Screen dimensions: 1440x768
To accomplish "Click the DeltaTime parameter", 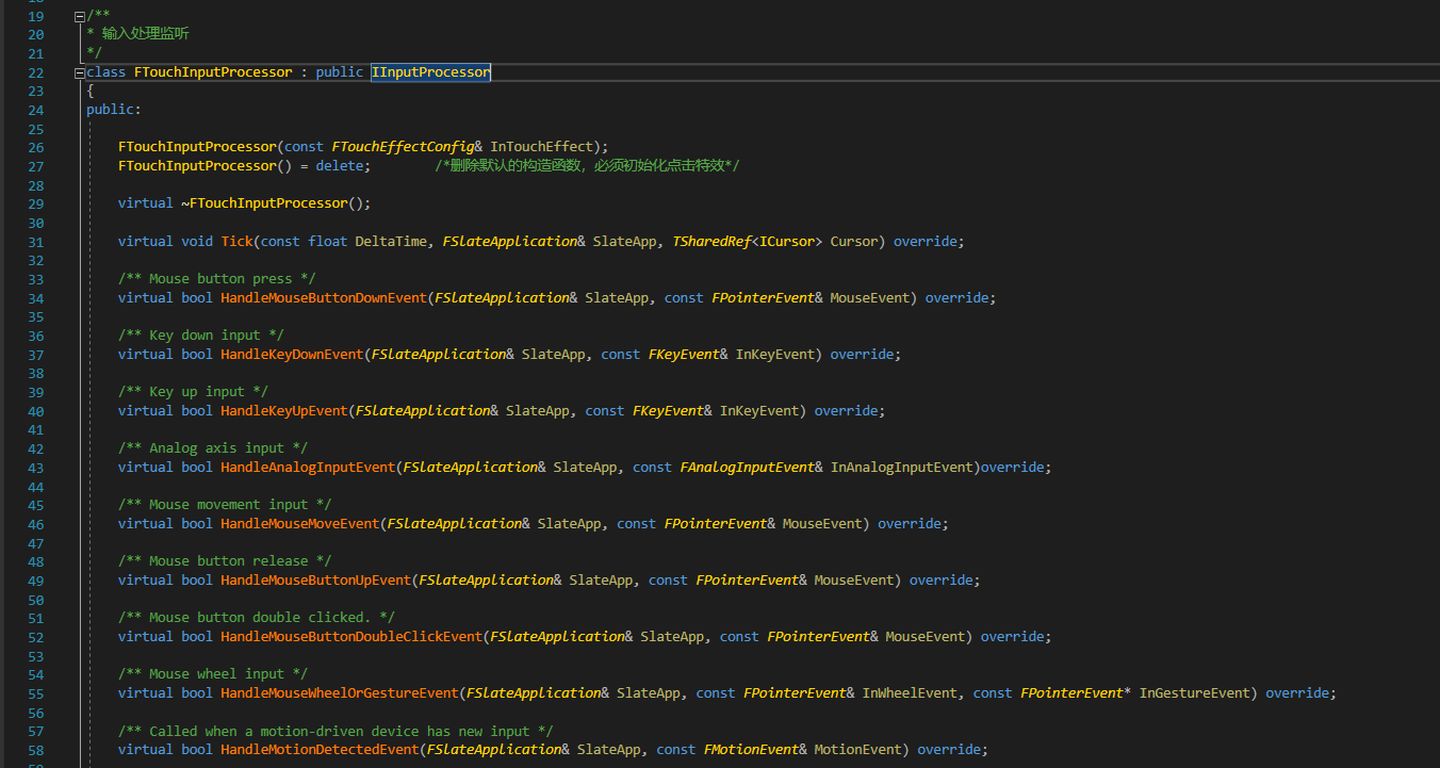I will [x=391, y=241].
